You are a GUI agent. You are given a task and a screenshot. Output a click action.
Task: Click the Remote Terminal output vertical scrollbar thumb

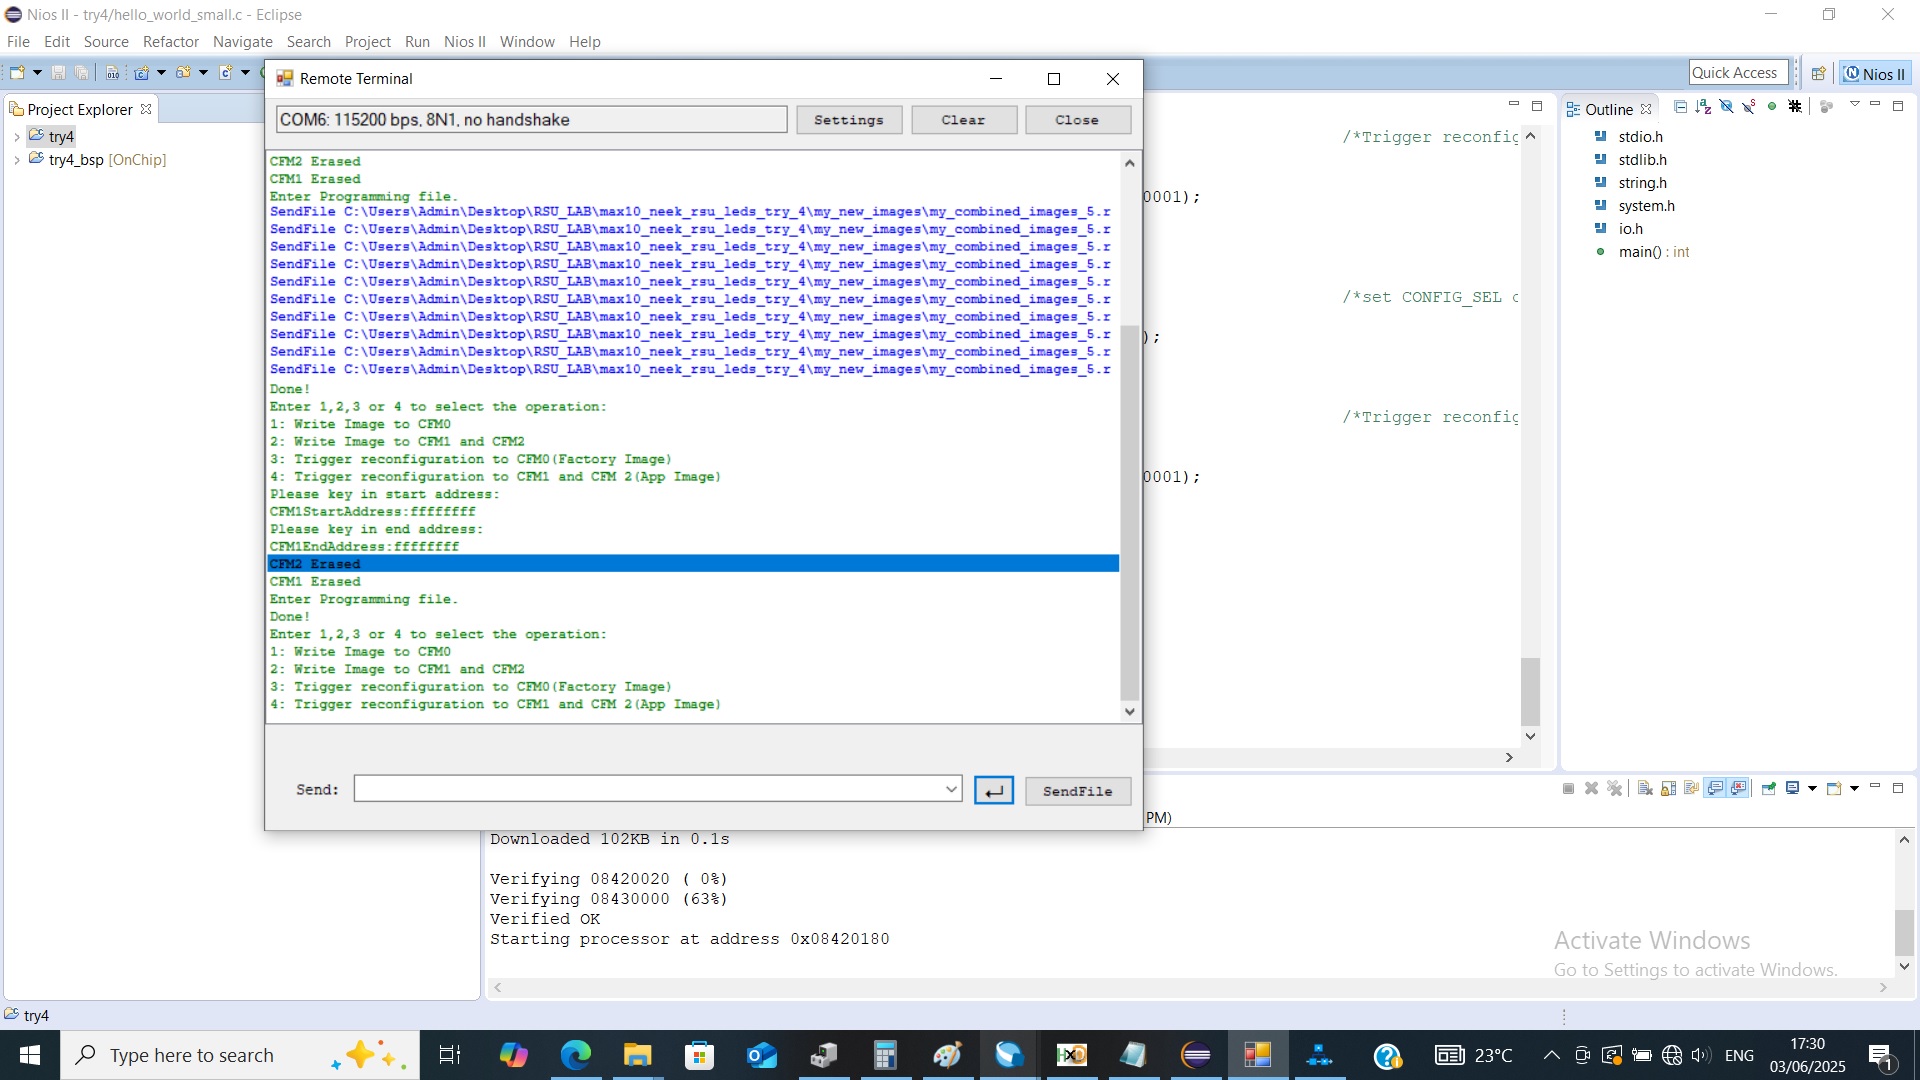pos(1130,513)
